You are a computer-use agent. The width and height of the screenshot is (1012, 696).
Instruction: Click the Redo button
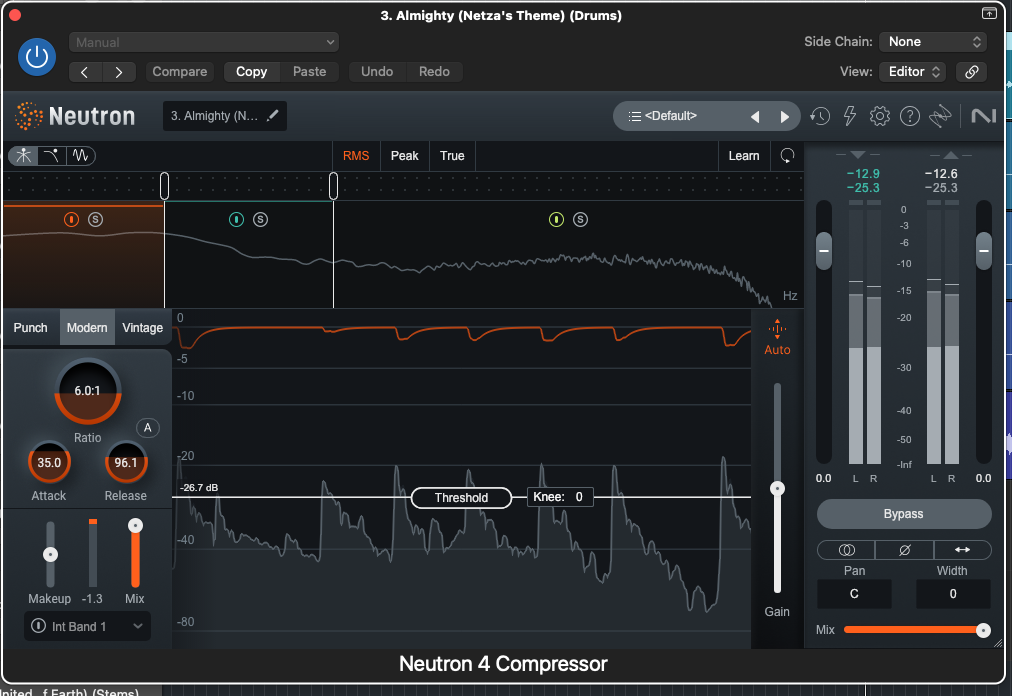click(434, 72)
